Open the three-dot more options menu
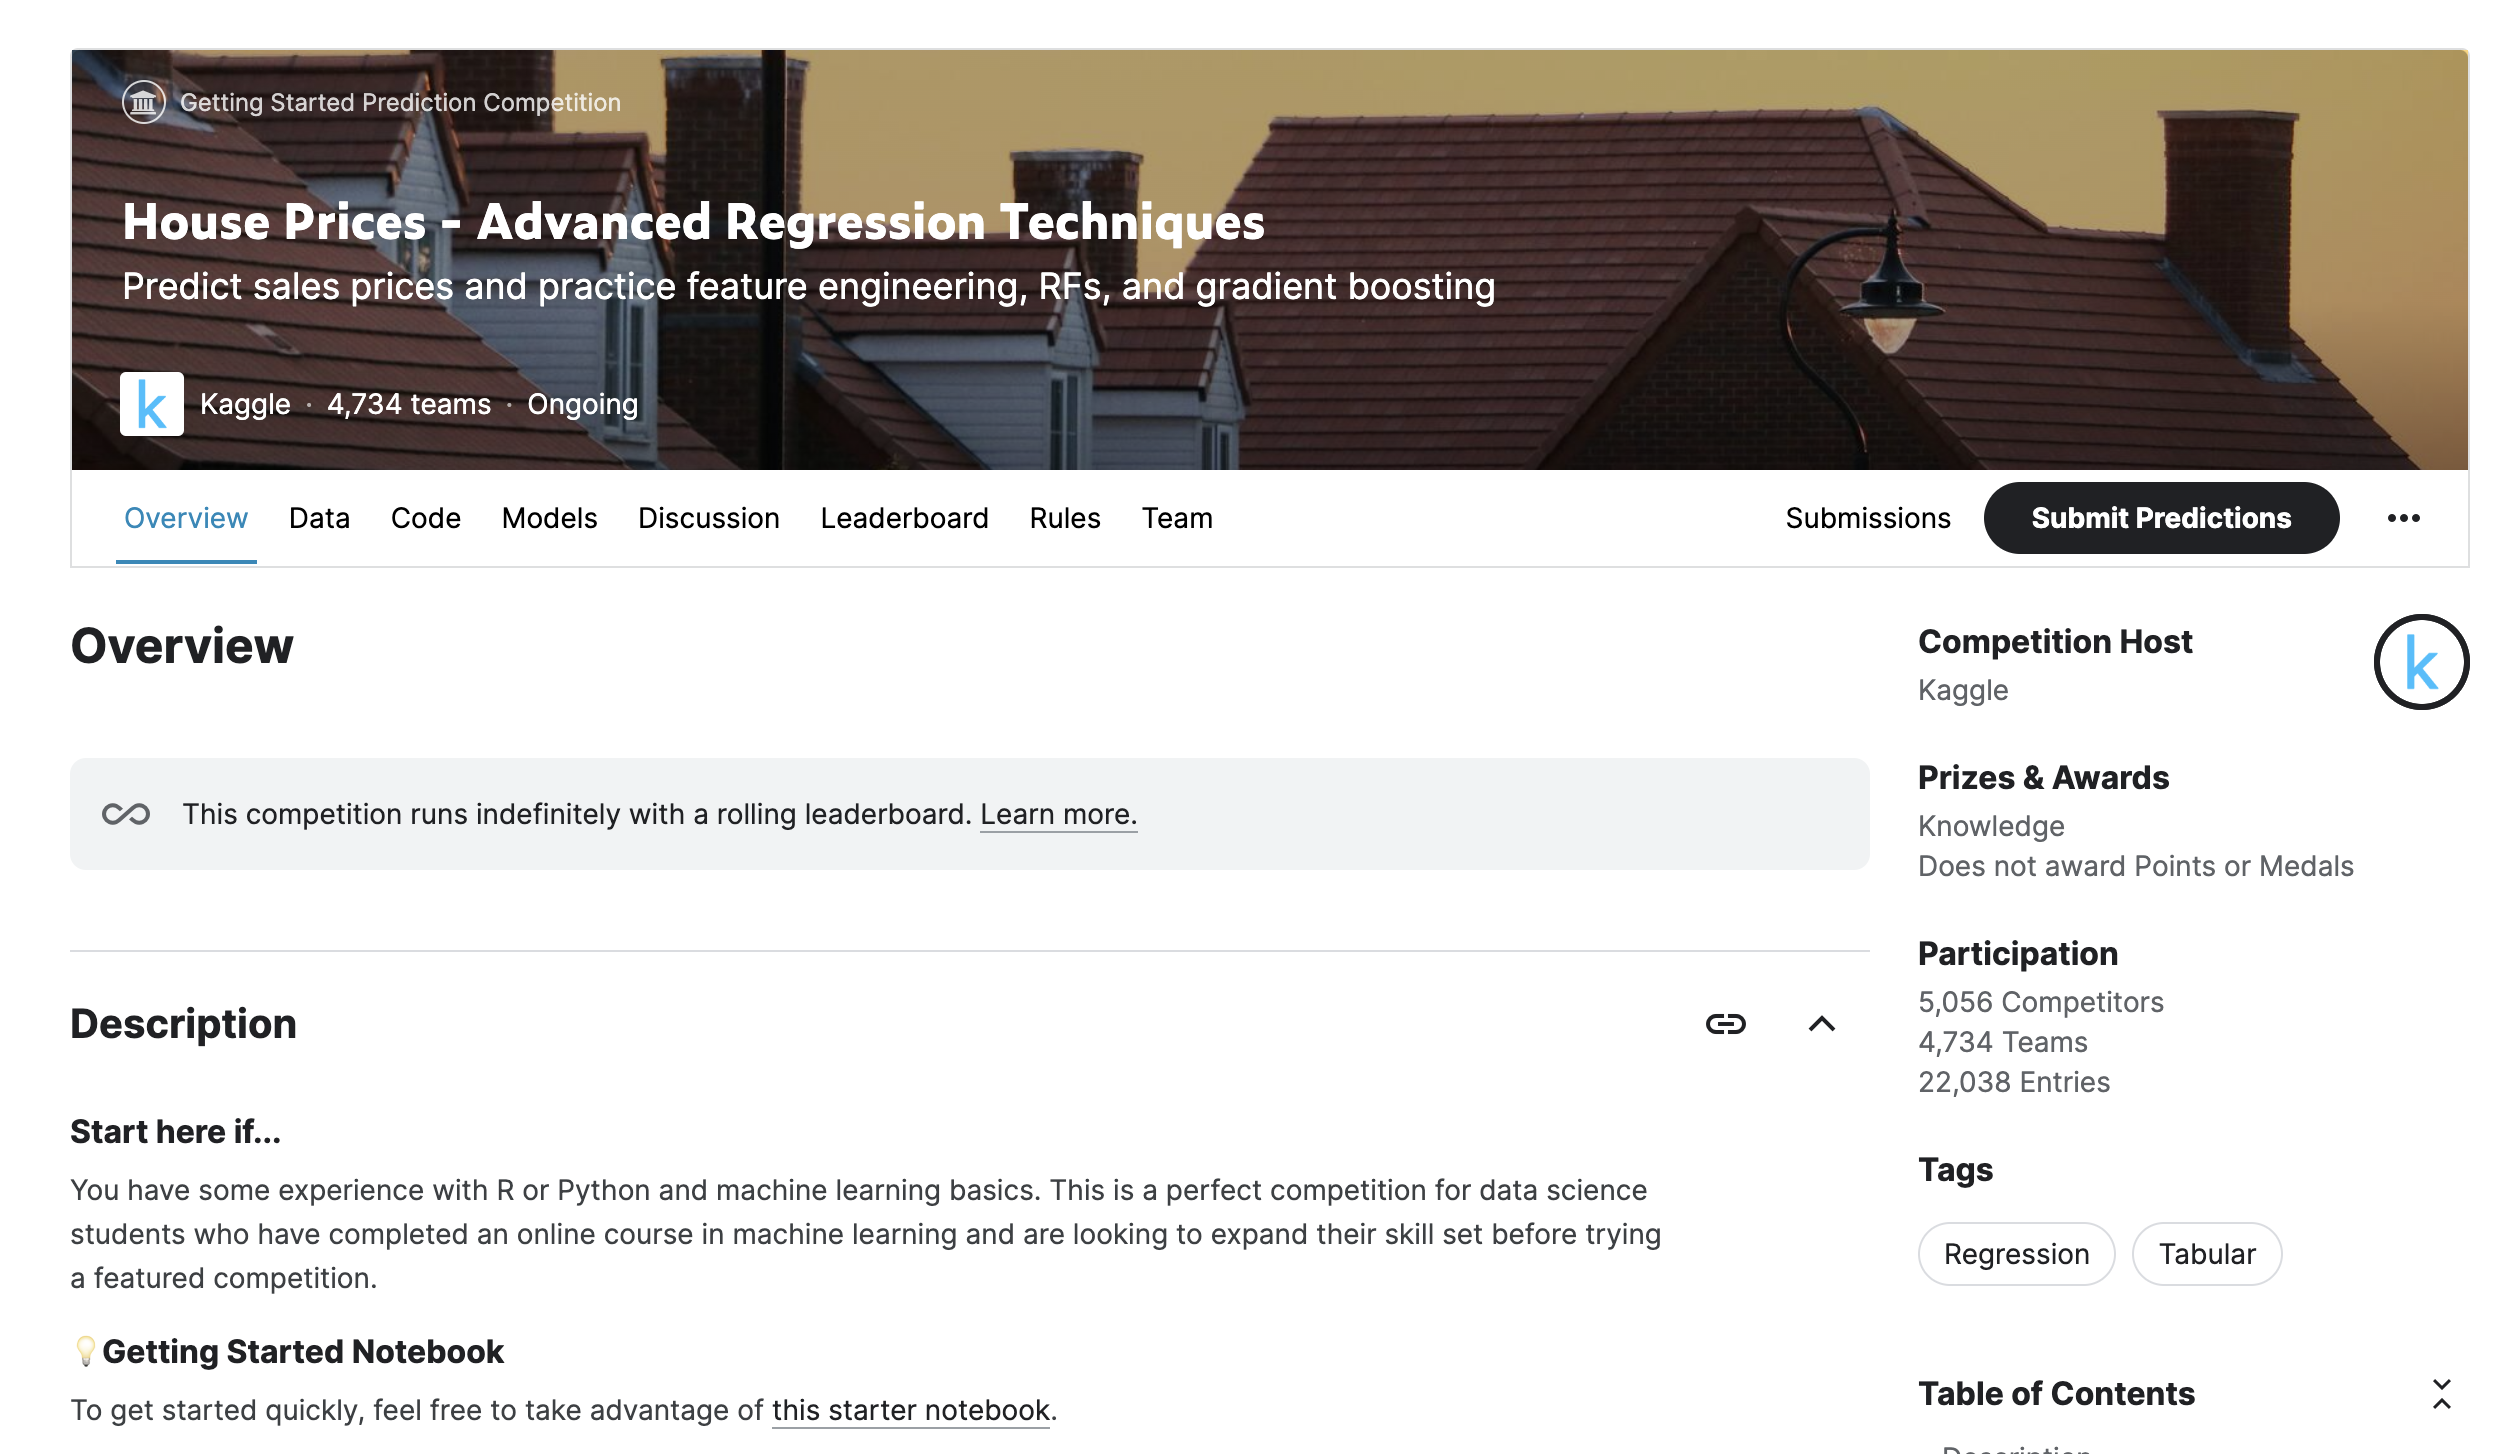Viewport: 2512px width, 1454px height. tap(2403, 518)
